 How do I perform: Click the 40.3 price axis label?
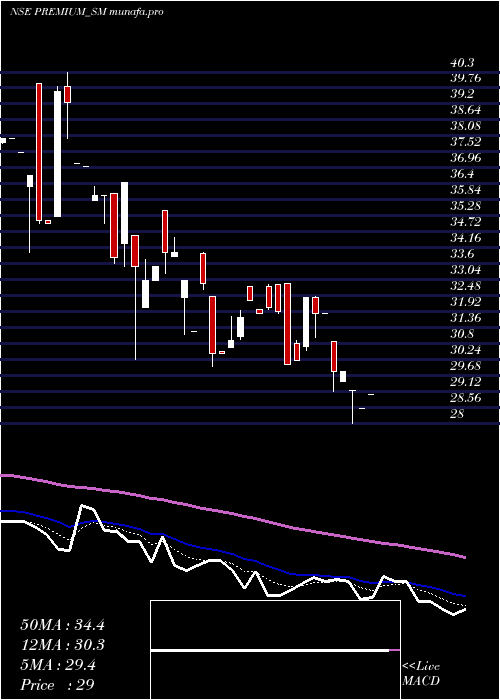462,63
